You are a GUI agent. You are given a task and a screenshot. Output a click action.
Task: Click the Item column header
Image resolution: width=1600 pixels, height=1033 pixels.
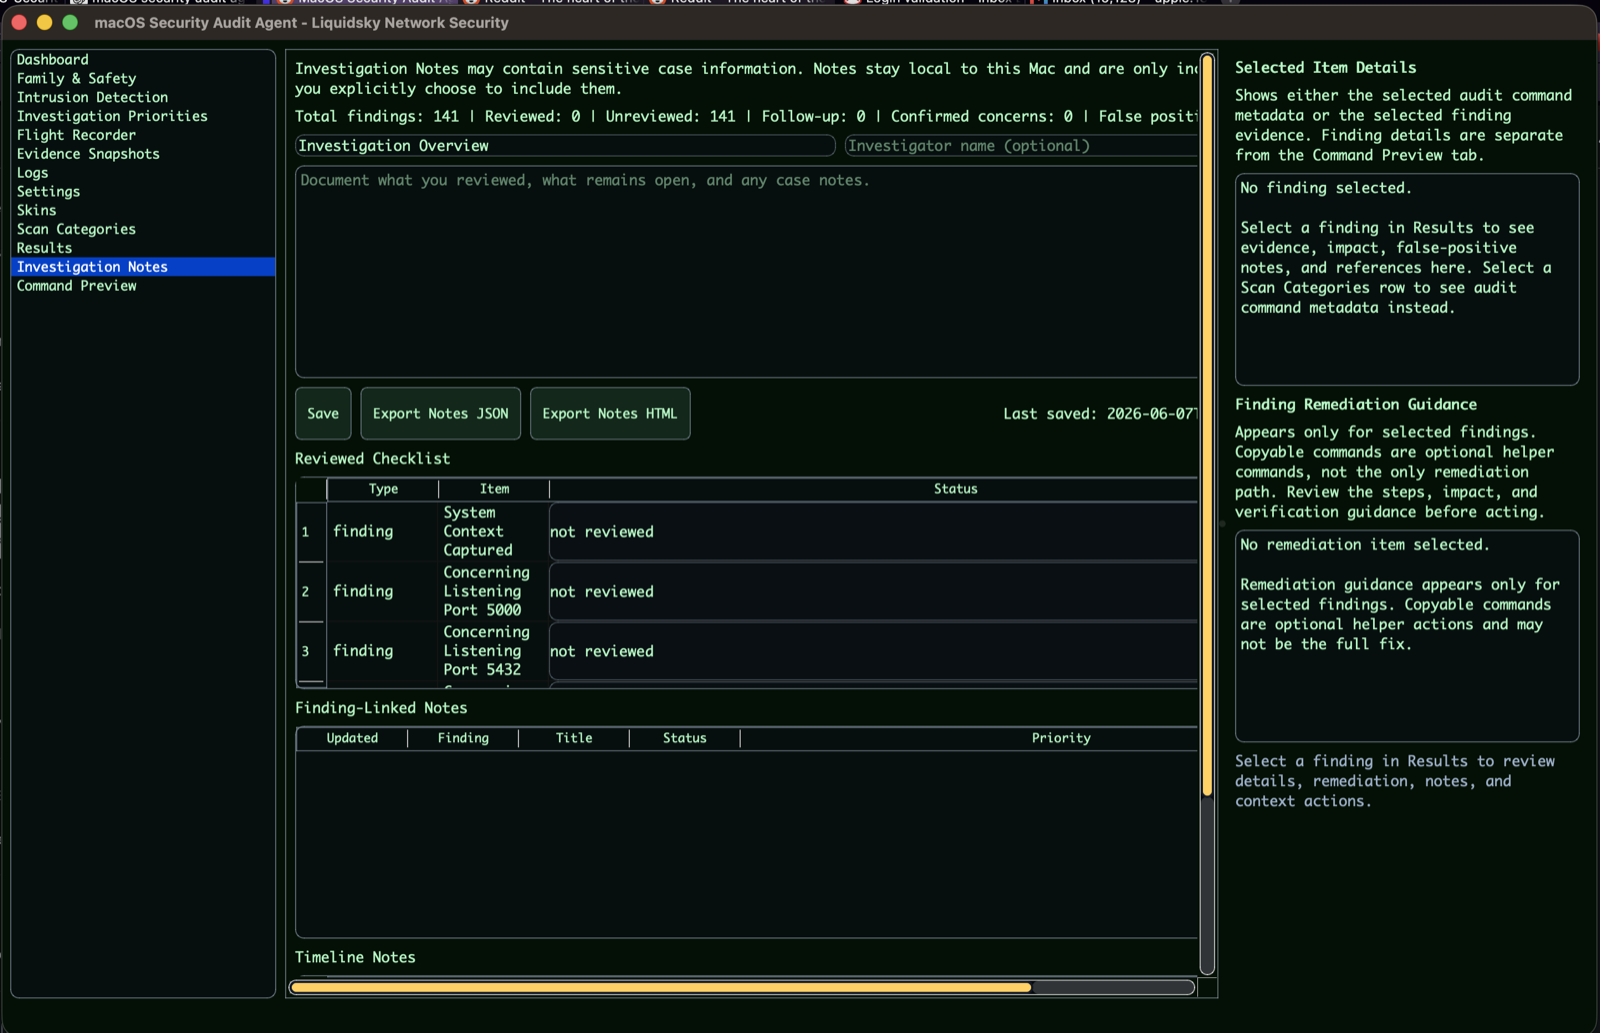494,489
